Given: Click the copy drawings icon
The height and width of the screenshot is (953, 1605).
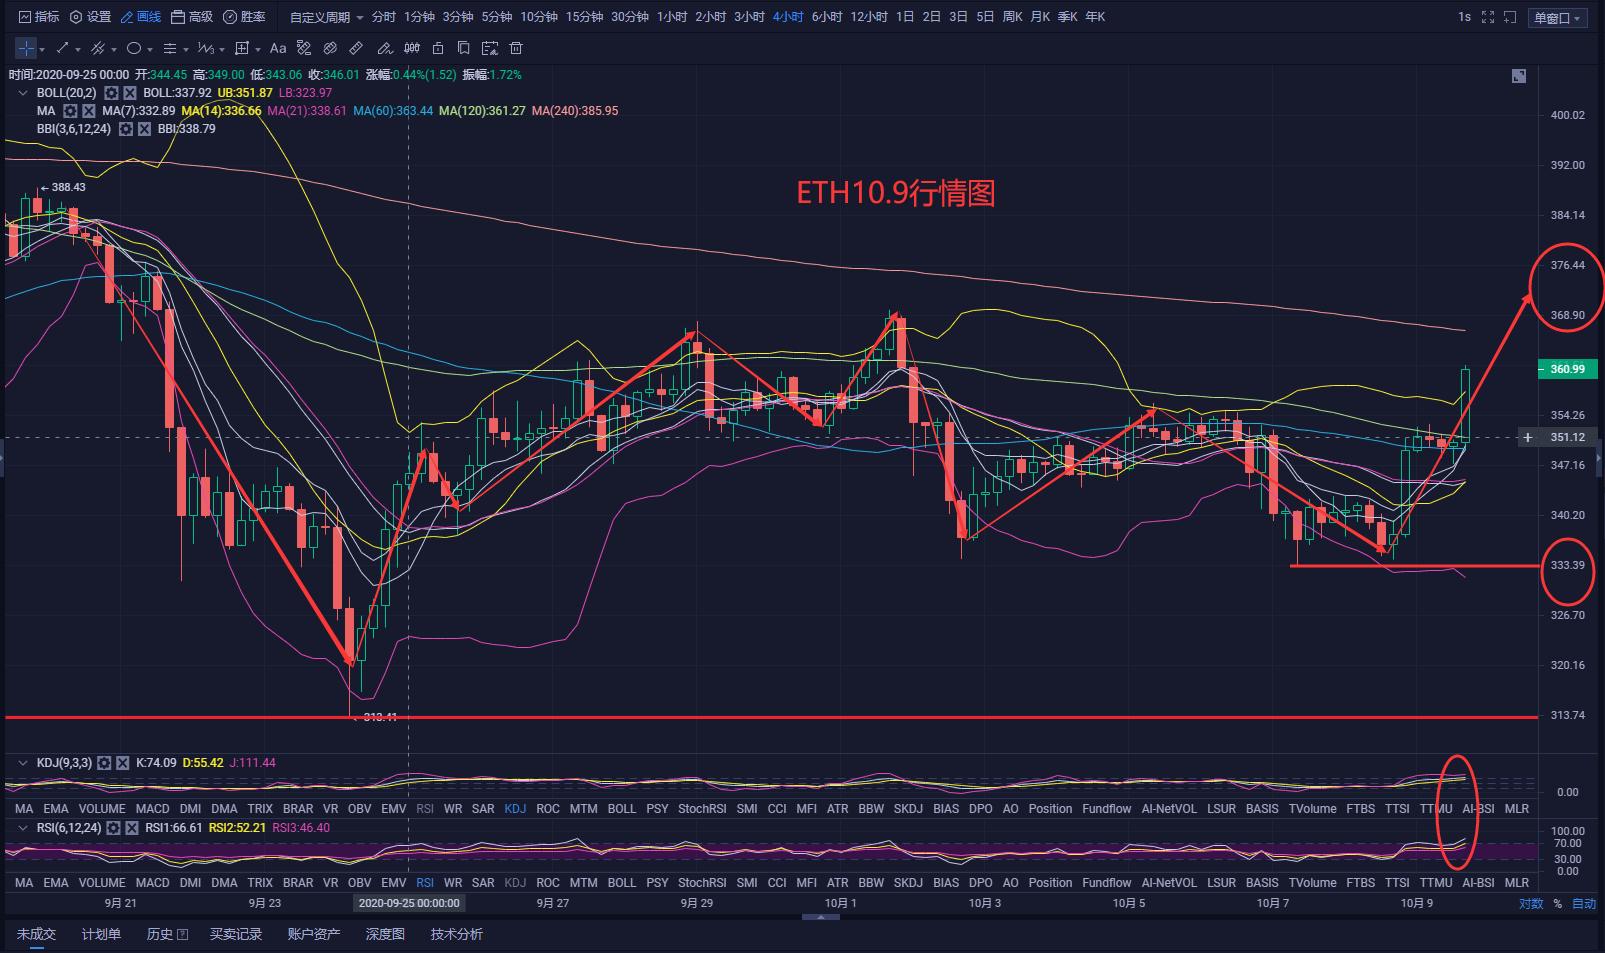Looking at the screenshot, I should coord(463,48).
